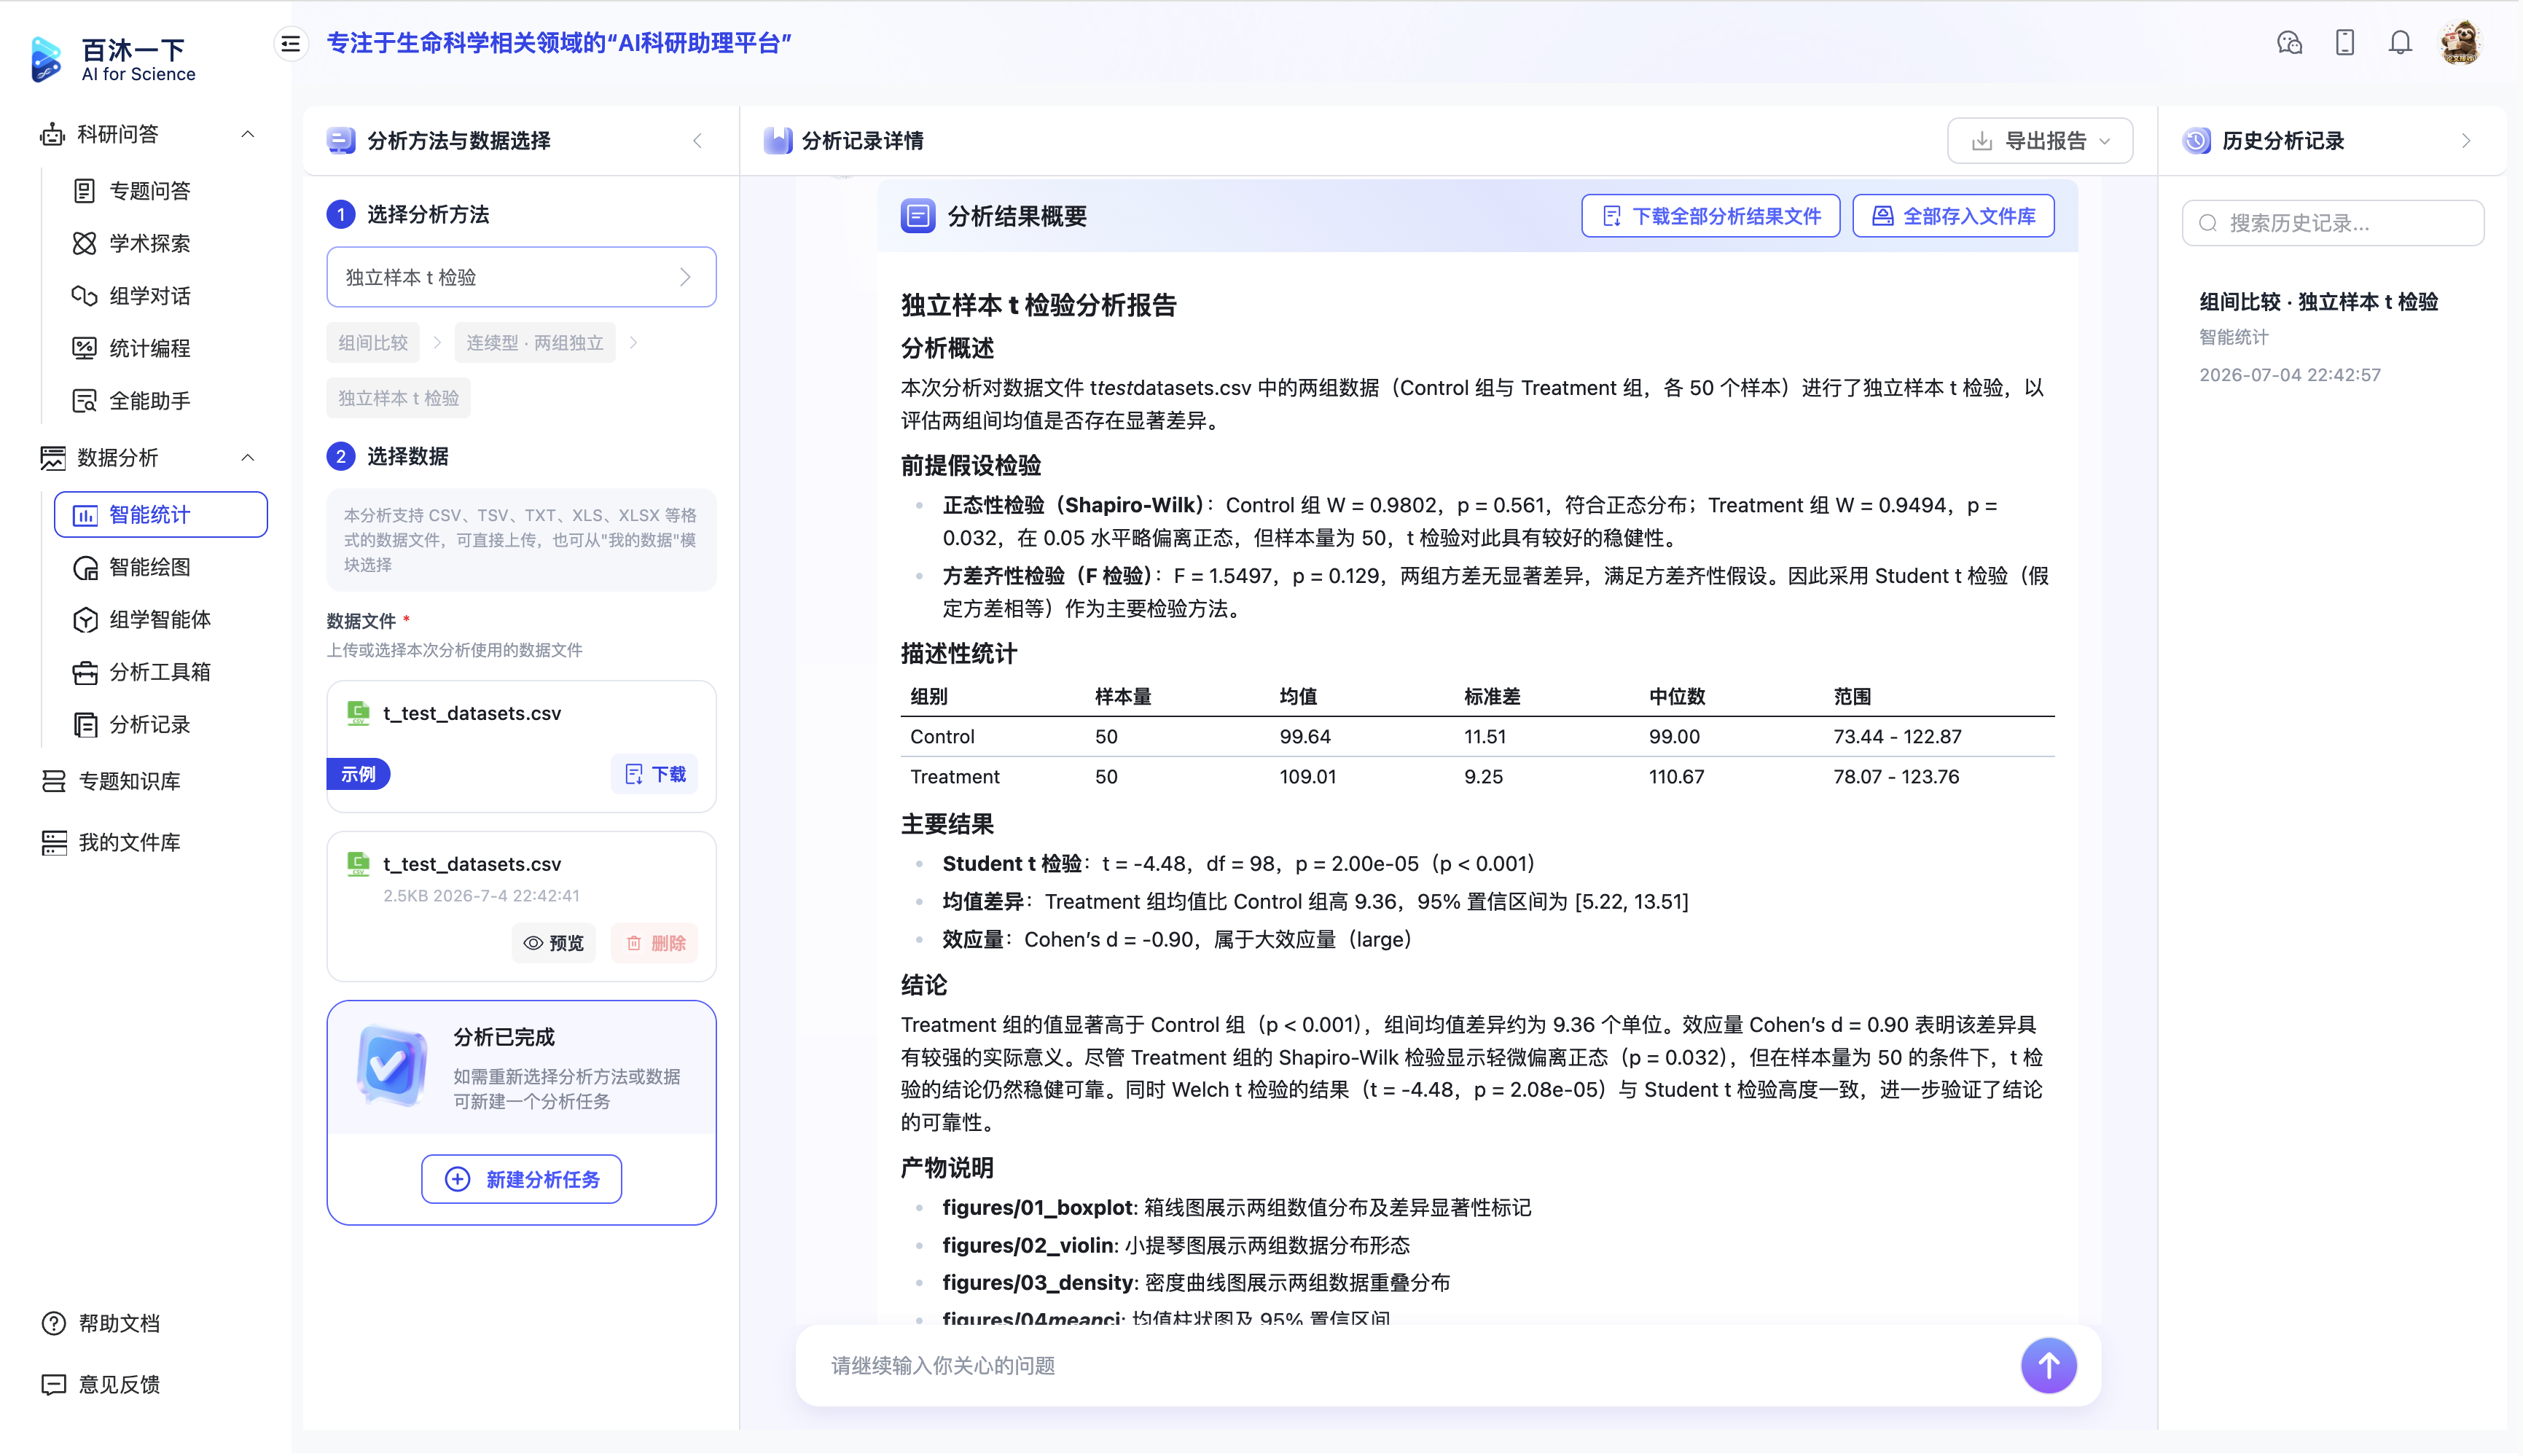The width and height of the screenshot is (2523, 1456).
Task: Click 新建分析任务 button
Action: pos(521,1179)
